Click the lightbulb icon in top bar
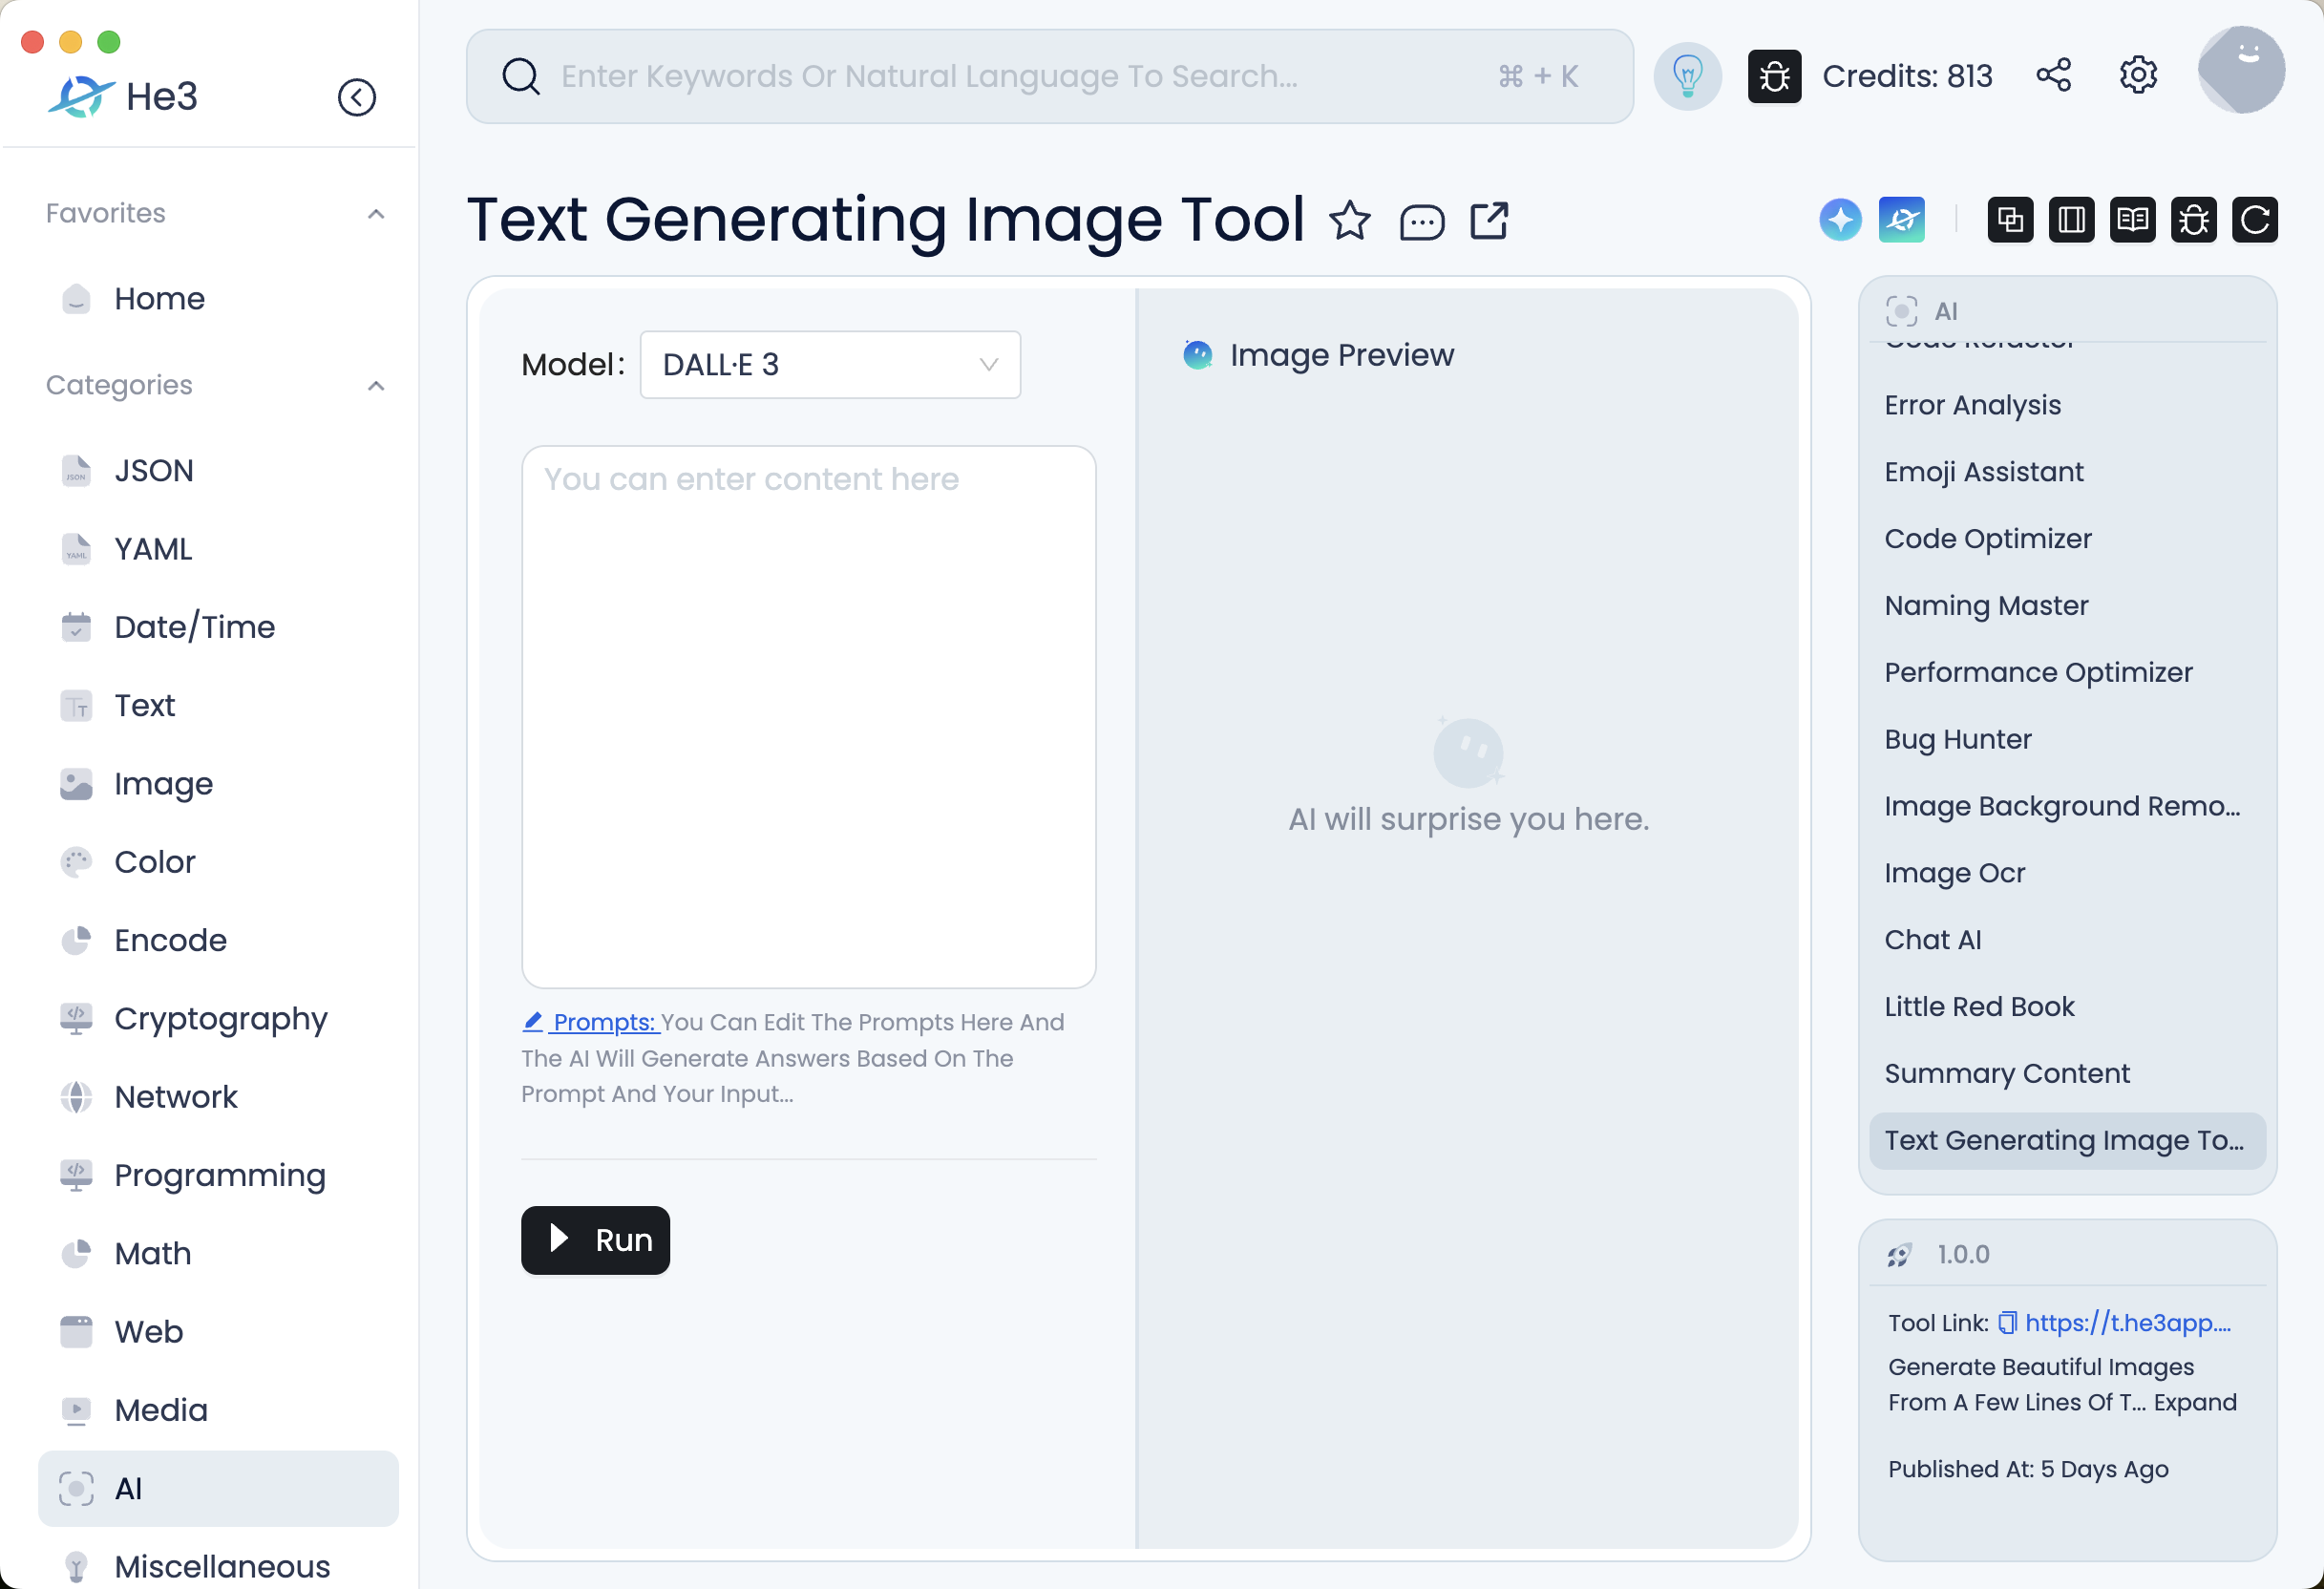The image size is (2324, 1589). (1687, 76)
